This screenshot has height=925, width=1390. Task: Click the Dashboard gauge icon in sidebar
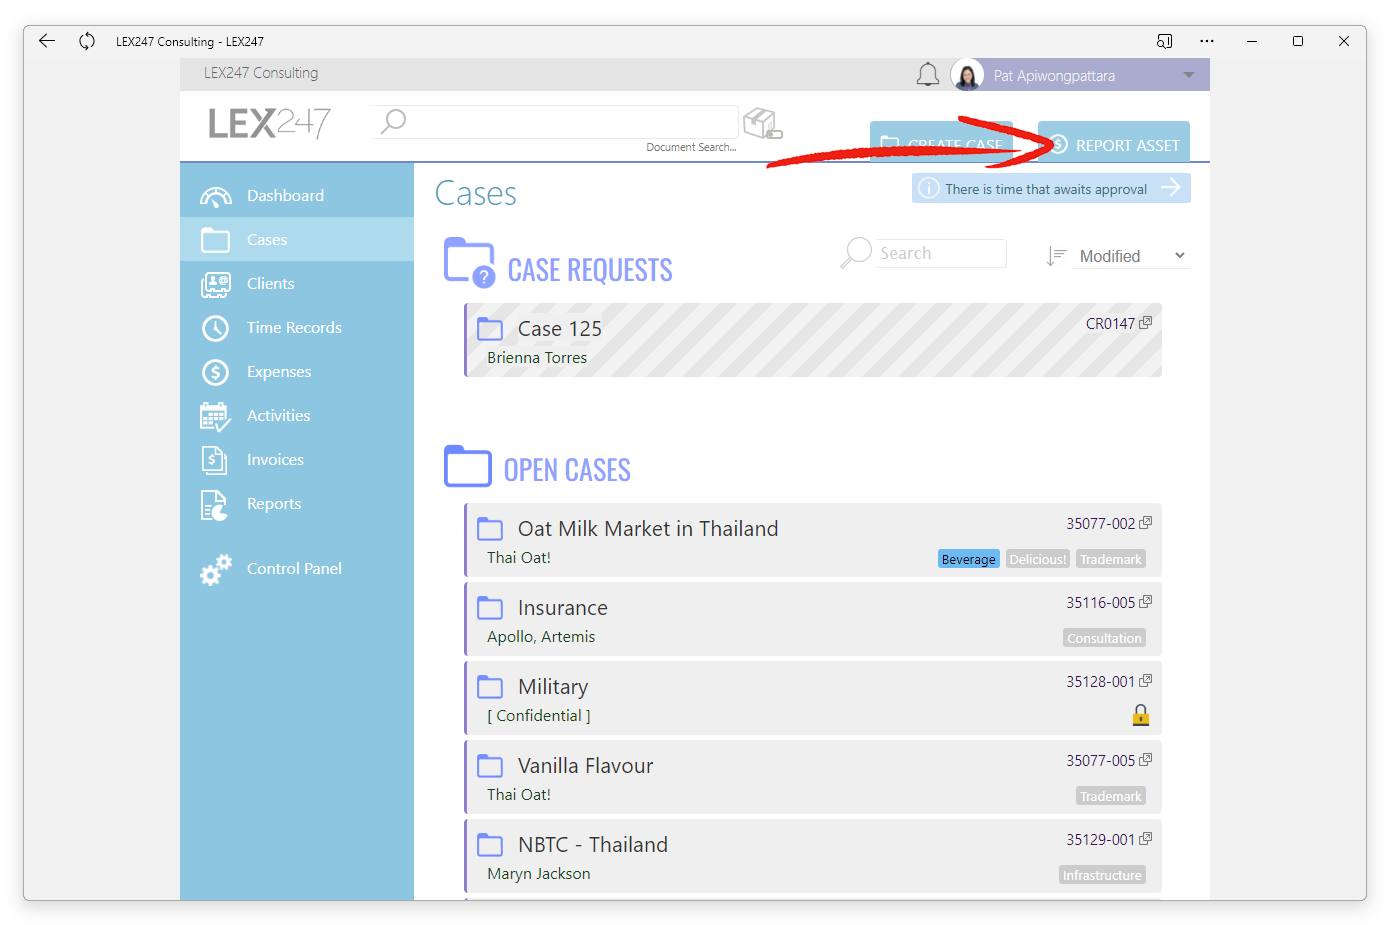point(215,196)
